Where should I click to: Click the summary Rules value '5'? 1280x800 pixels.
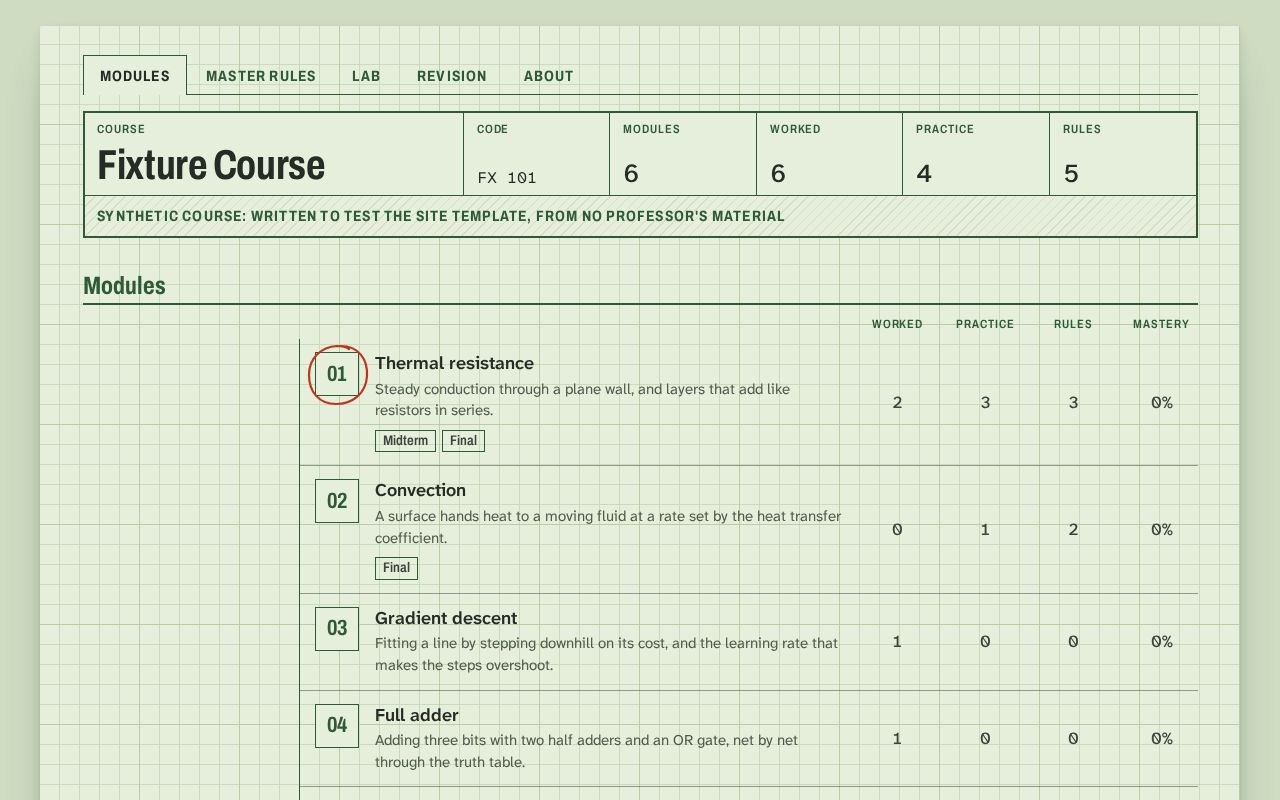coord(1071,174)
